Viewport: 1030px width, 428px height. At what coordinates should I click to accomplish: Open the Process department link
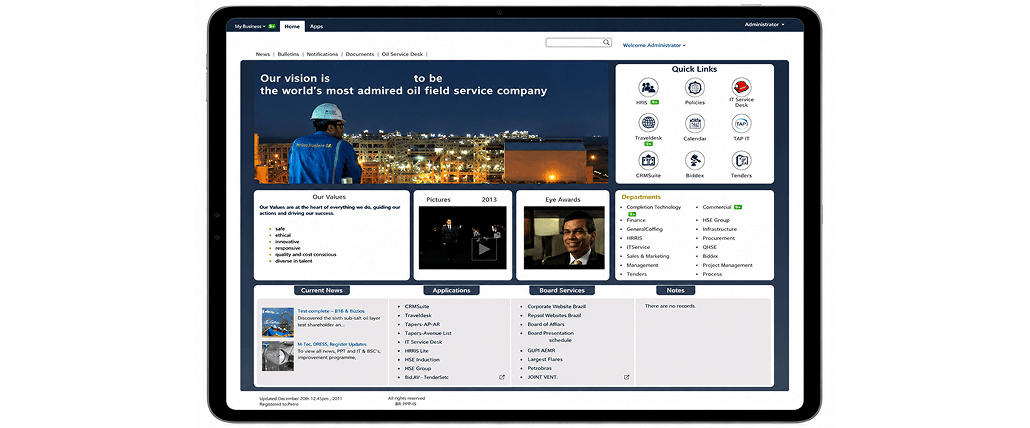pos(712,274)
